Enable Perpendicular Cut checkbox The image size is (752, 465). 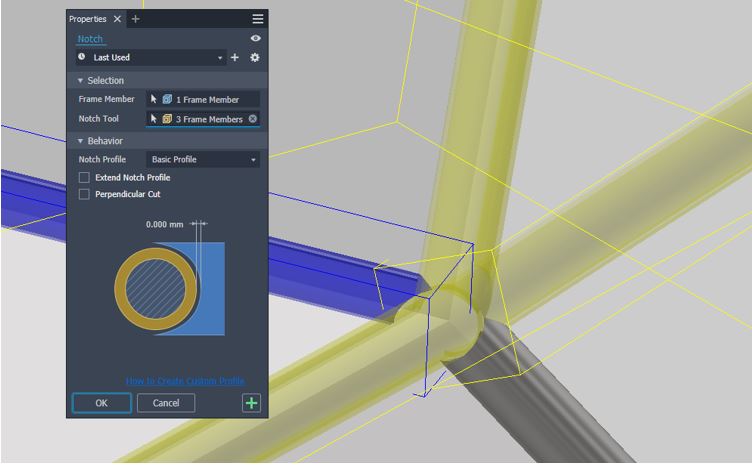pos(84,194)
